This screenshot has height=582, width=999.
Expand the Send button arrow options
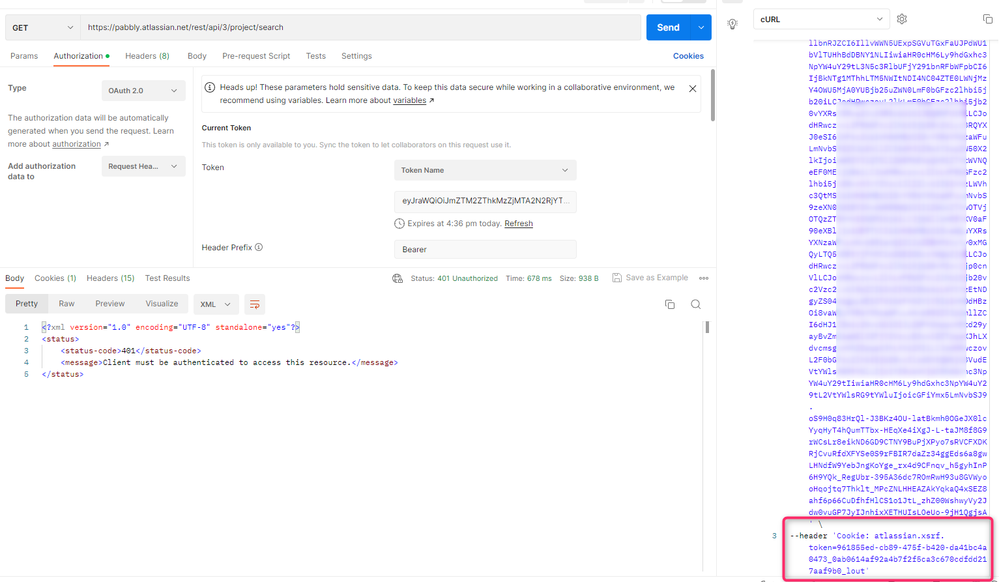coord(701,27)
